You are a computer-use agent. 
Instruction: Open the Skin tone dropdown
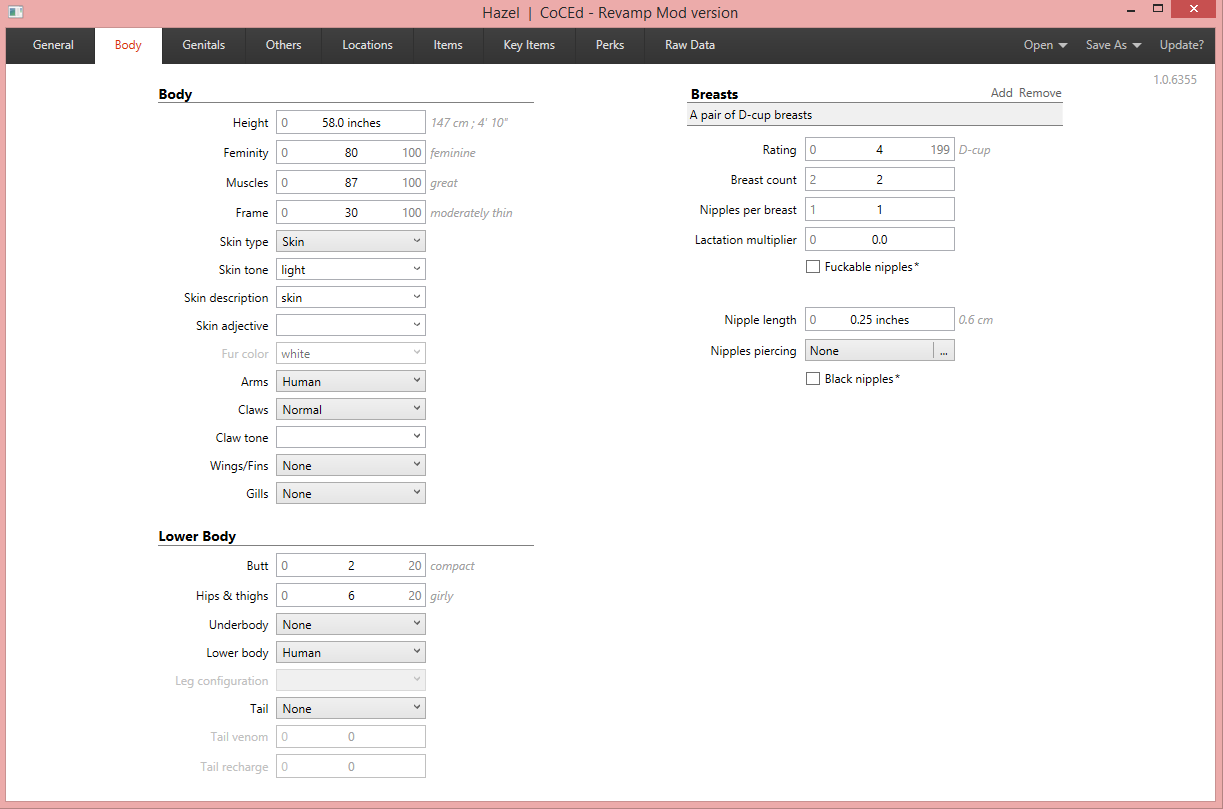point(350,269)
